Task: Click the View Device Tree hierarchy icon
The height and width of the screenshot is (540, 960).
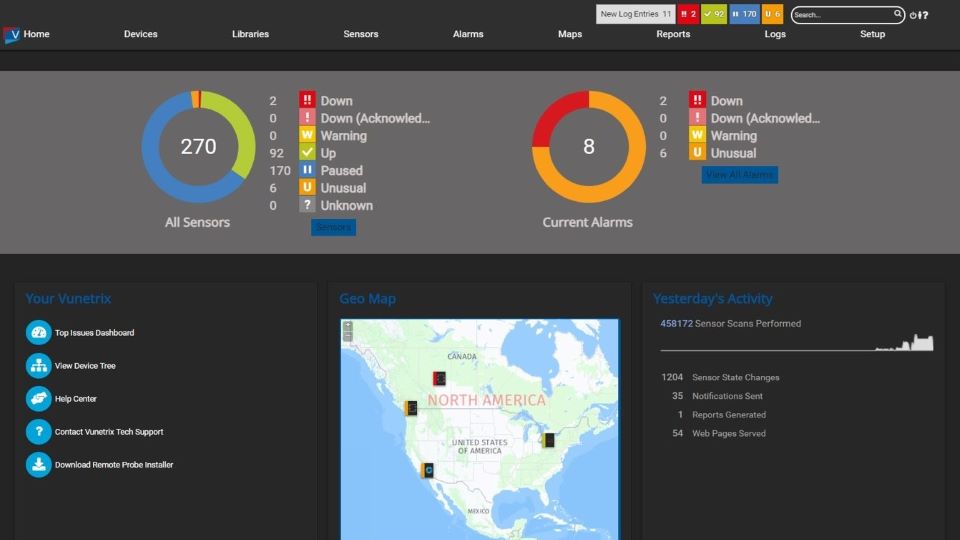Action: coord(39,366)
